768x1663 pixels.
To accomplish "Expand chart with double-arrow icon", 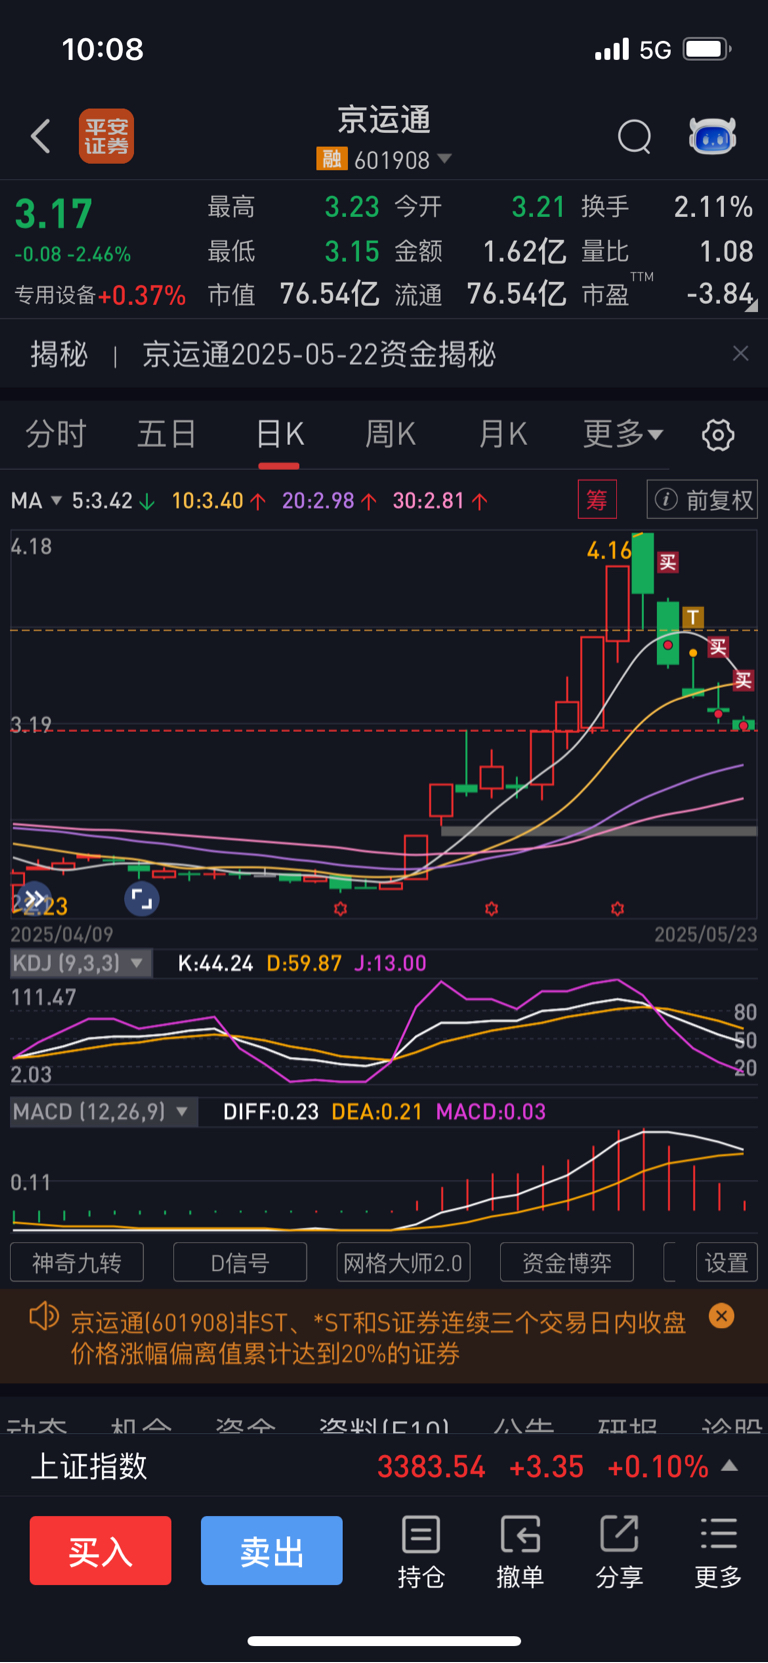I will (x=35, y=898).
